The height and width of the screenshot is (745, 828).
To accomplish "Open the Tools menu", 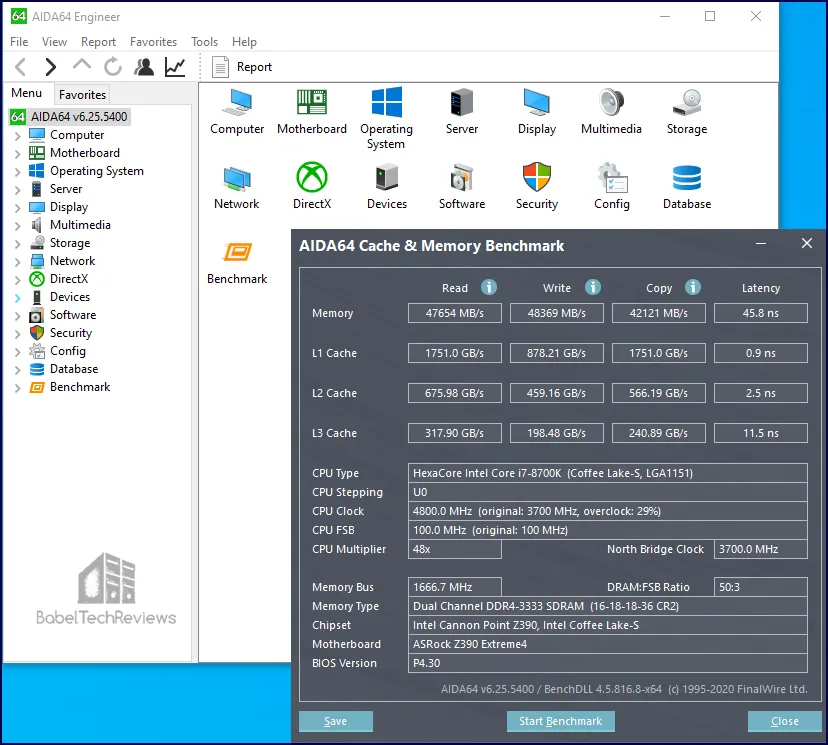I will (x=204, y=42).
